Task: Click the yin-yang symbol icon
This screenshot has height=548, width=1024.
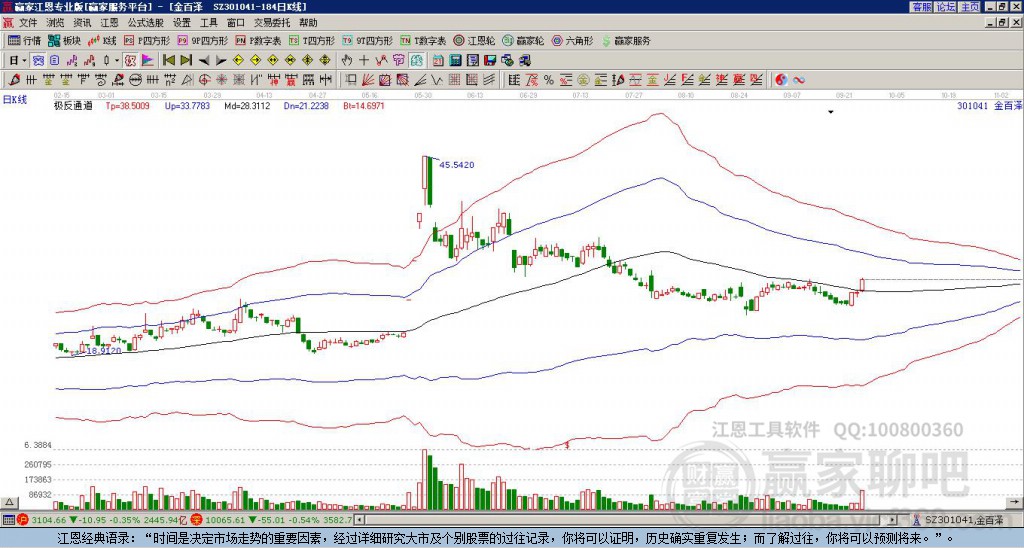Action: 781,80
